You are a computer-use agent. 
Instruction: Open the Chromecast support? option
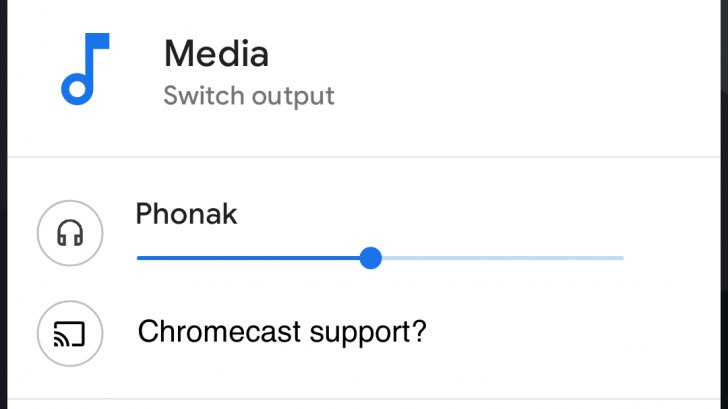(282, 332)
